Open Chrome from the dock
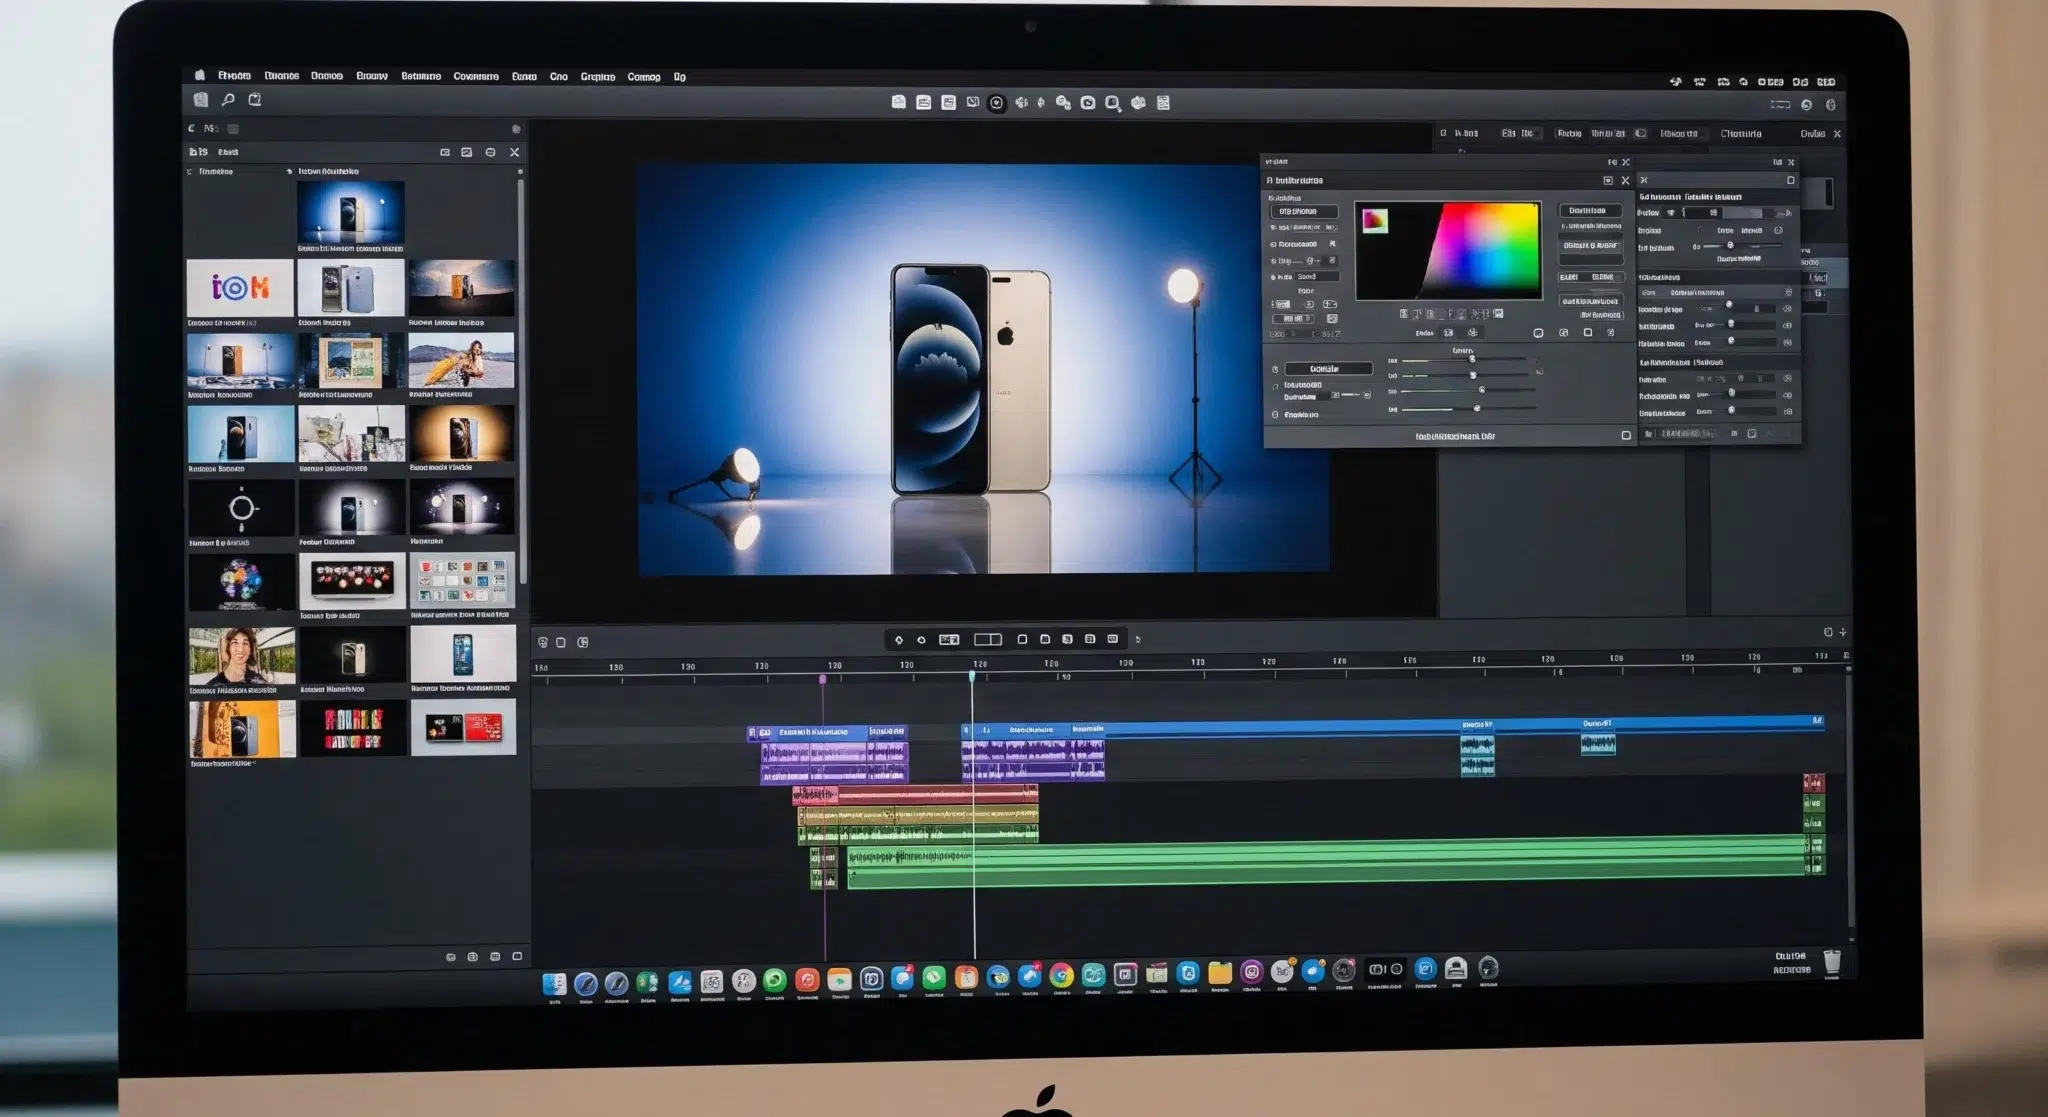 coord(1061,975)
